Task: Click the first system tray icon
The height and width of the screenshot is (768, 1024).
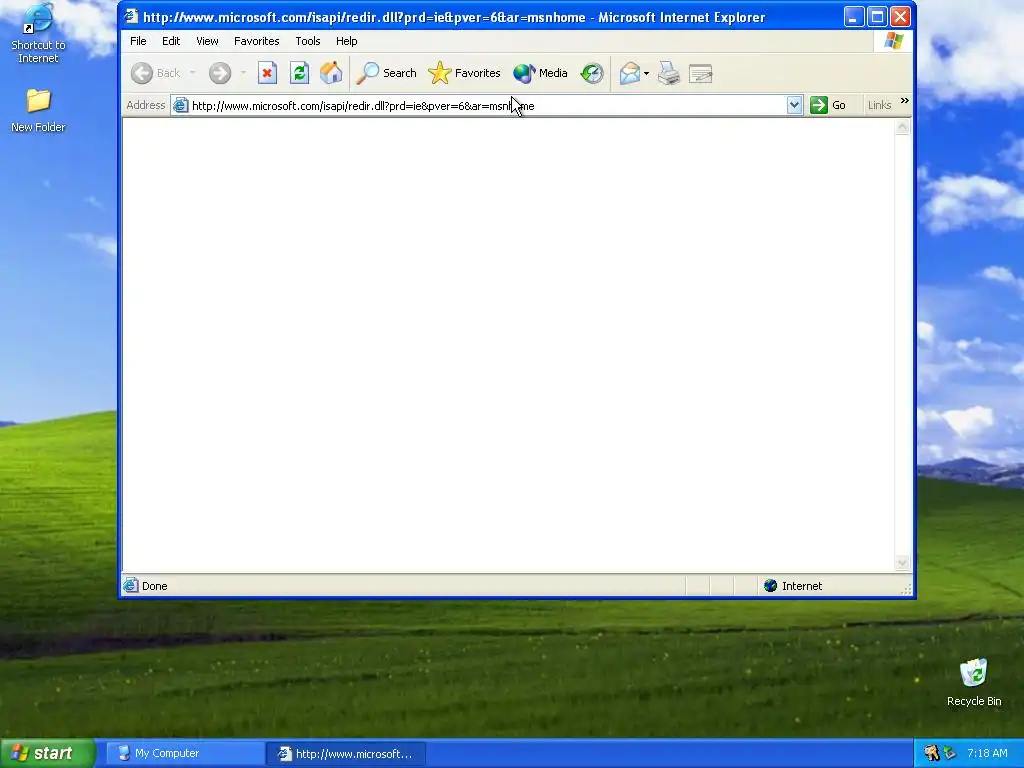Action: [x=932, y=754]
